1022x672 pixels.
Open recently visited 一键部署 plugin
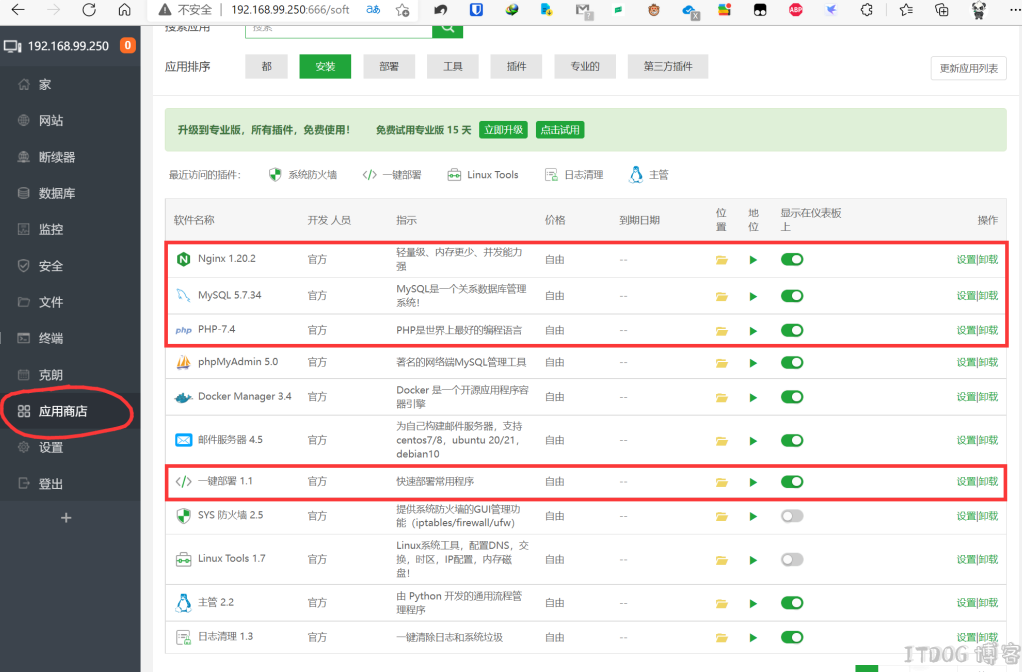[x=392, y=175]
